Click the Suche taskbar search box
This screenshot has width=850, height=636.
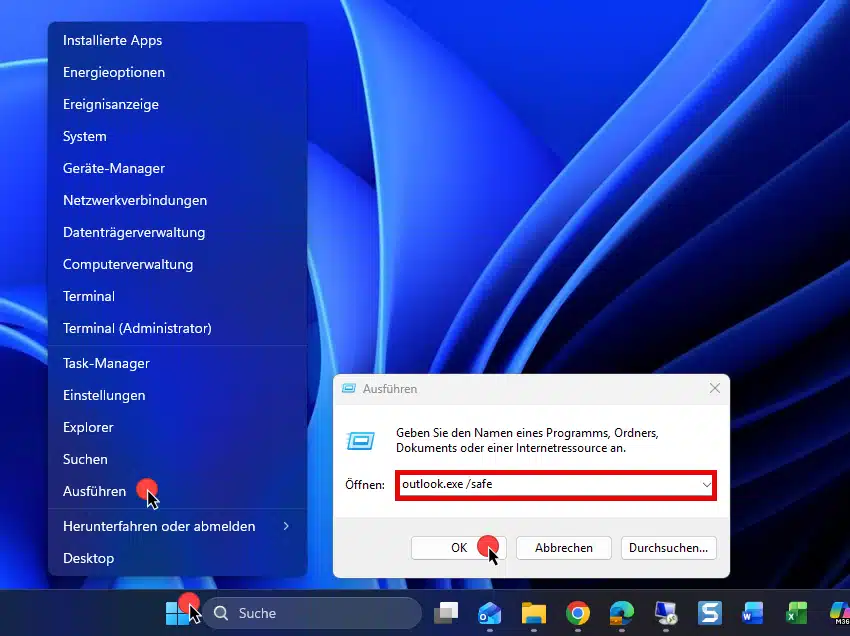pos(313,613)
